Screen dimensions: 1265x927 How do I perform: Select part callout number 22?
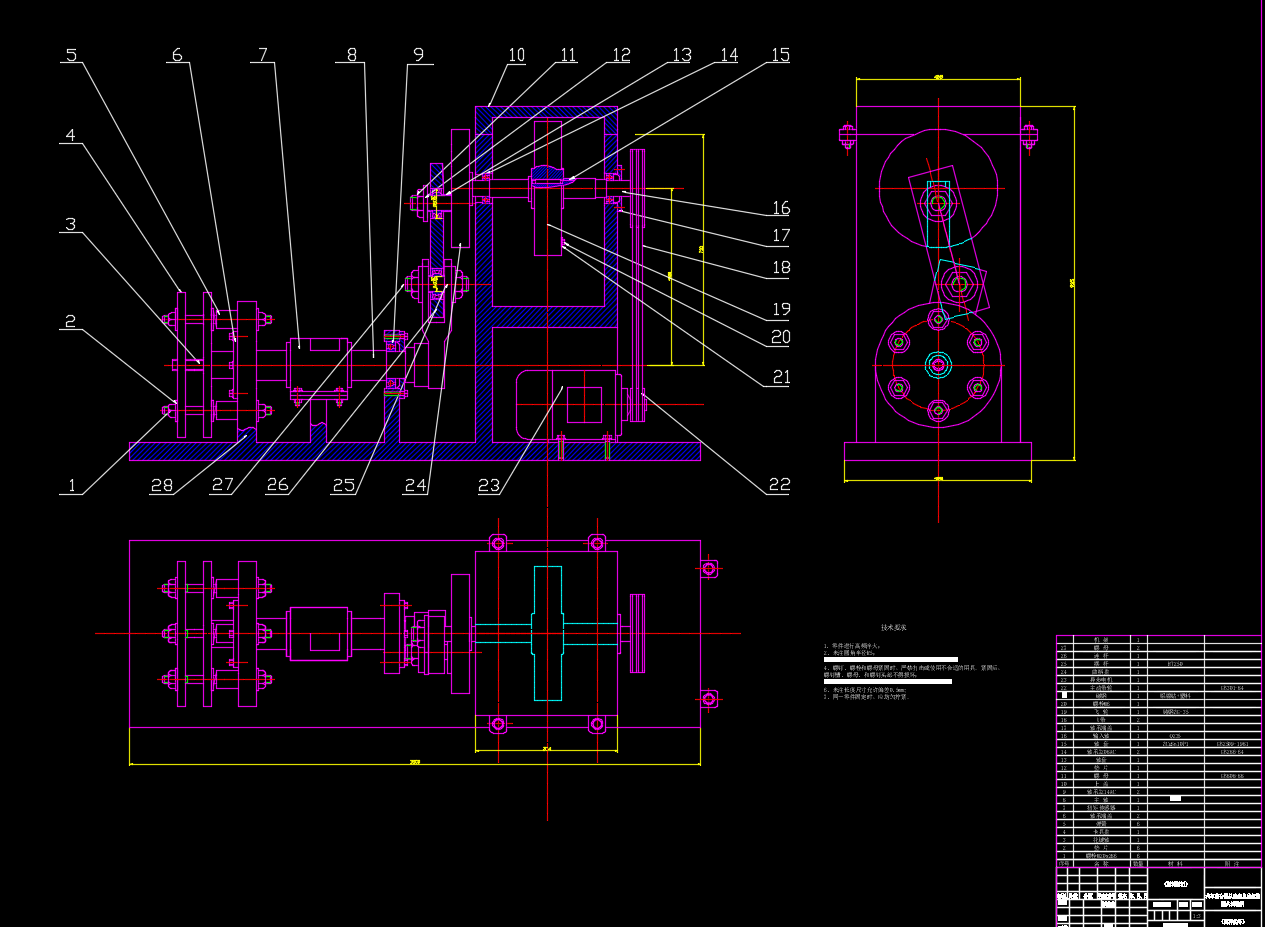779,485
